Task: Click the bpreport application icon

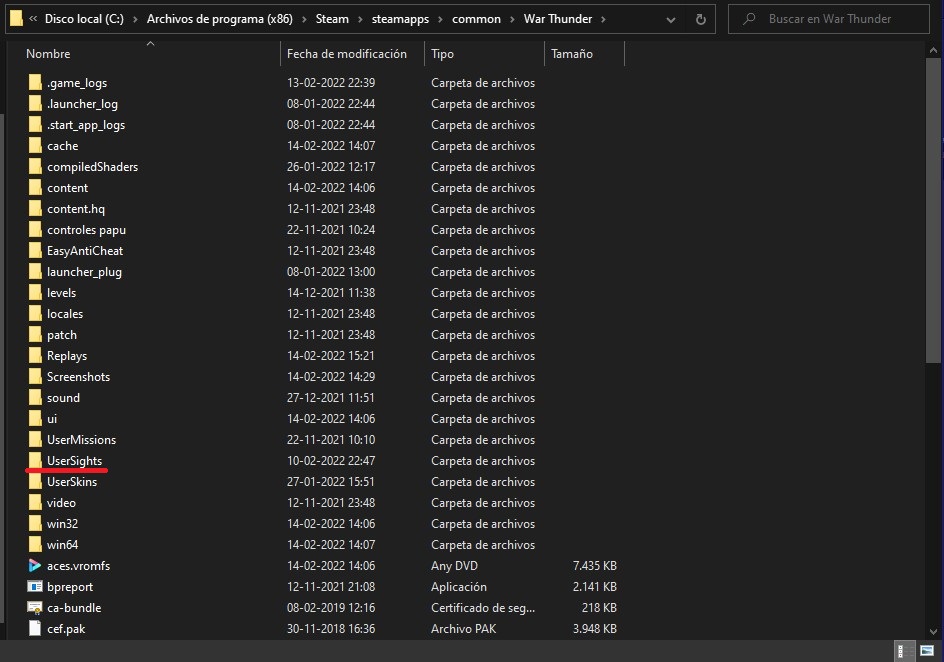Action: 35,587
